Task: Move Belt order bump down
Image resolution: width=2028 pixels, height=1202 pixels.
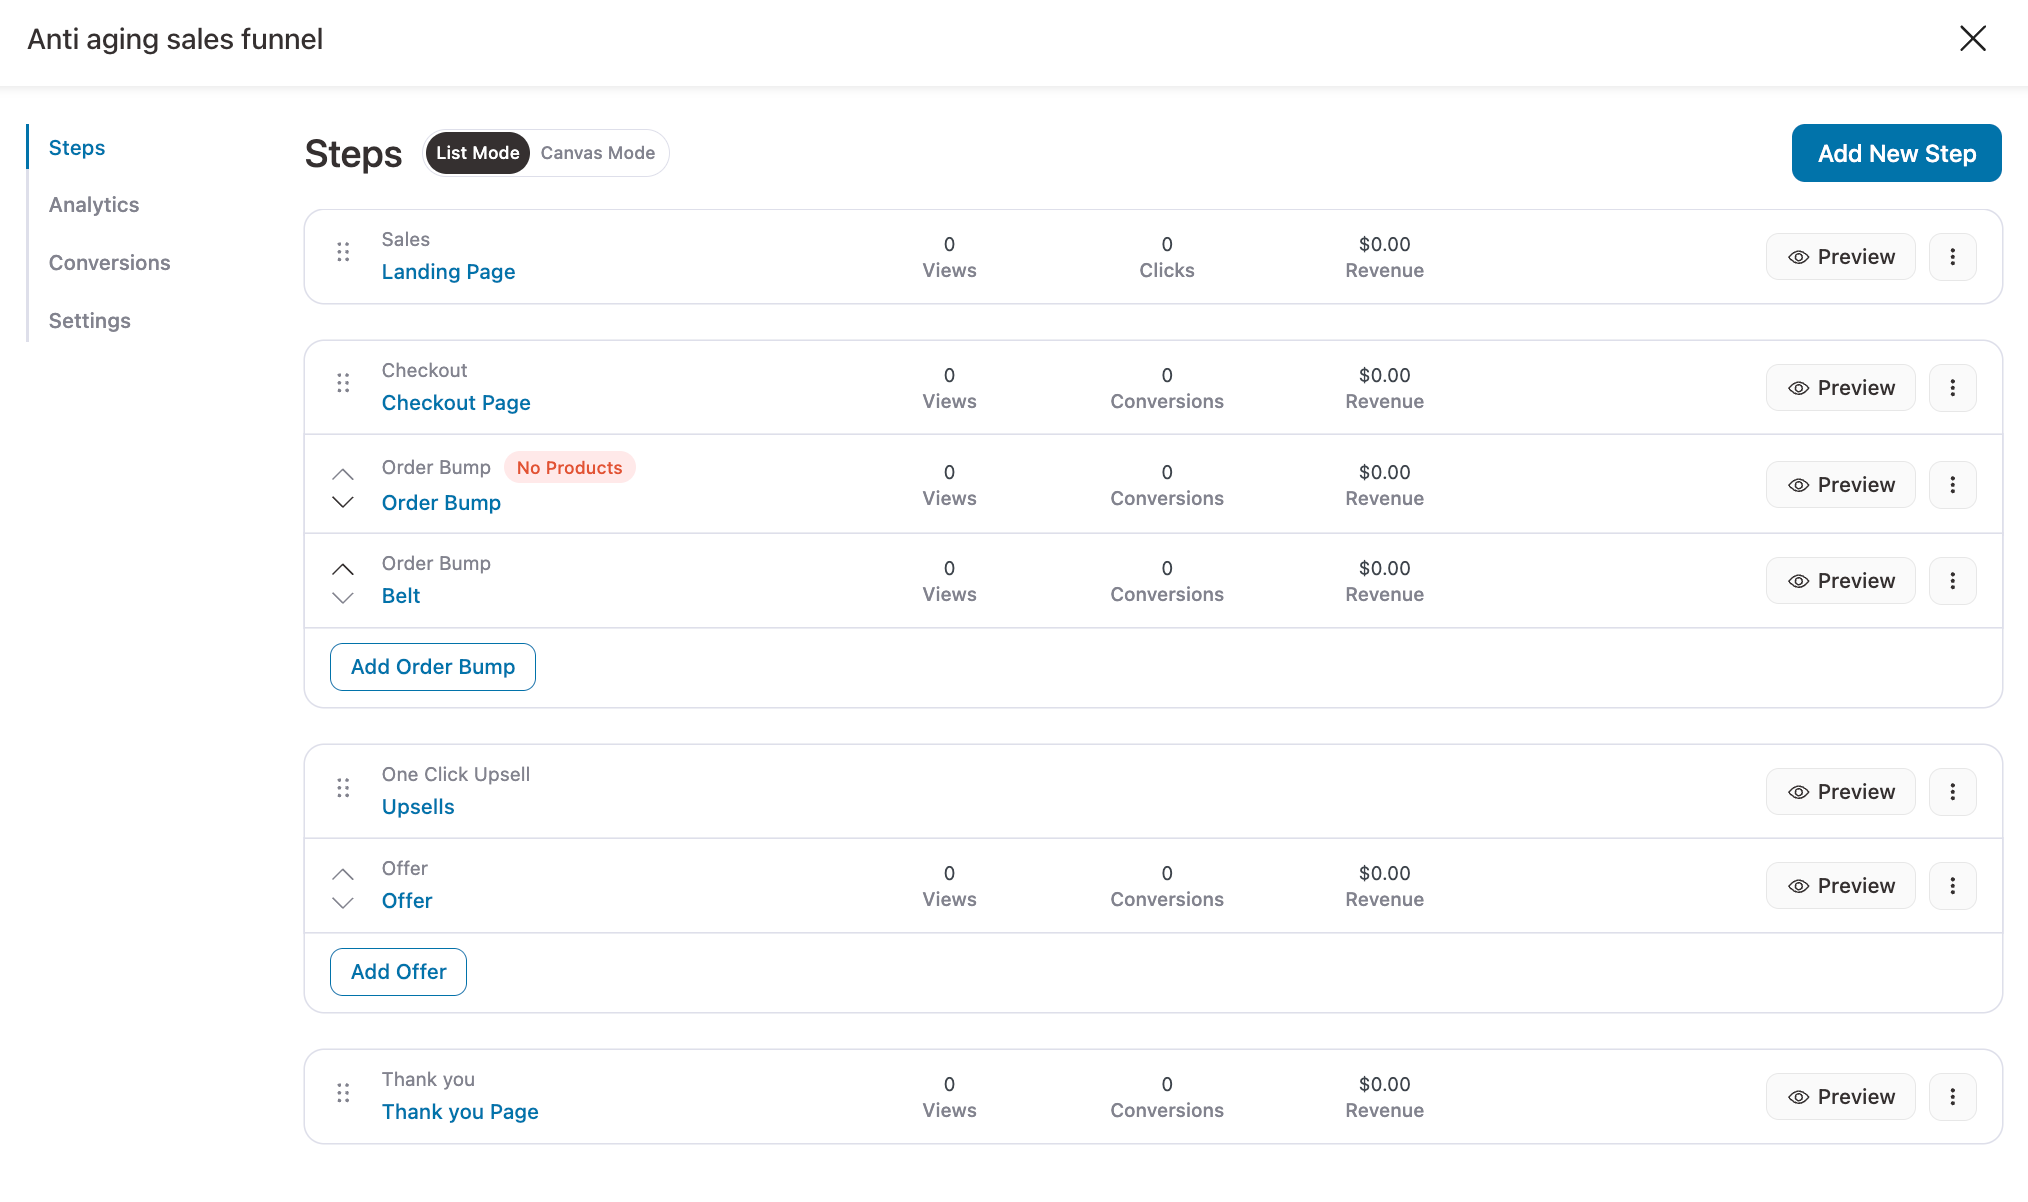Action: tap(343, 598)
